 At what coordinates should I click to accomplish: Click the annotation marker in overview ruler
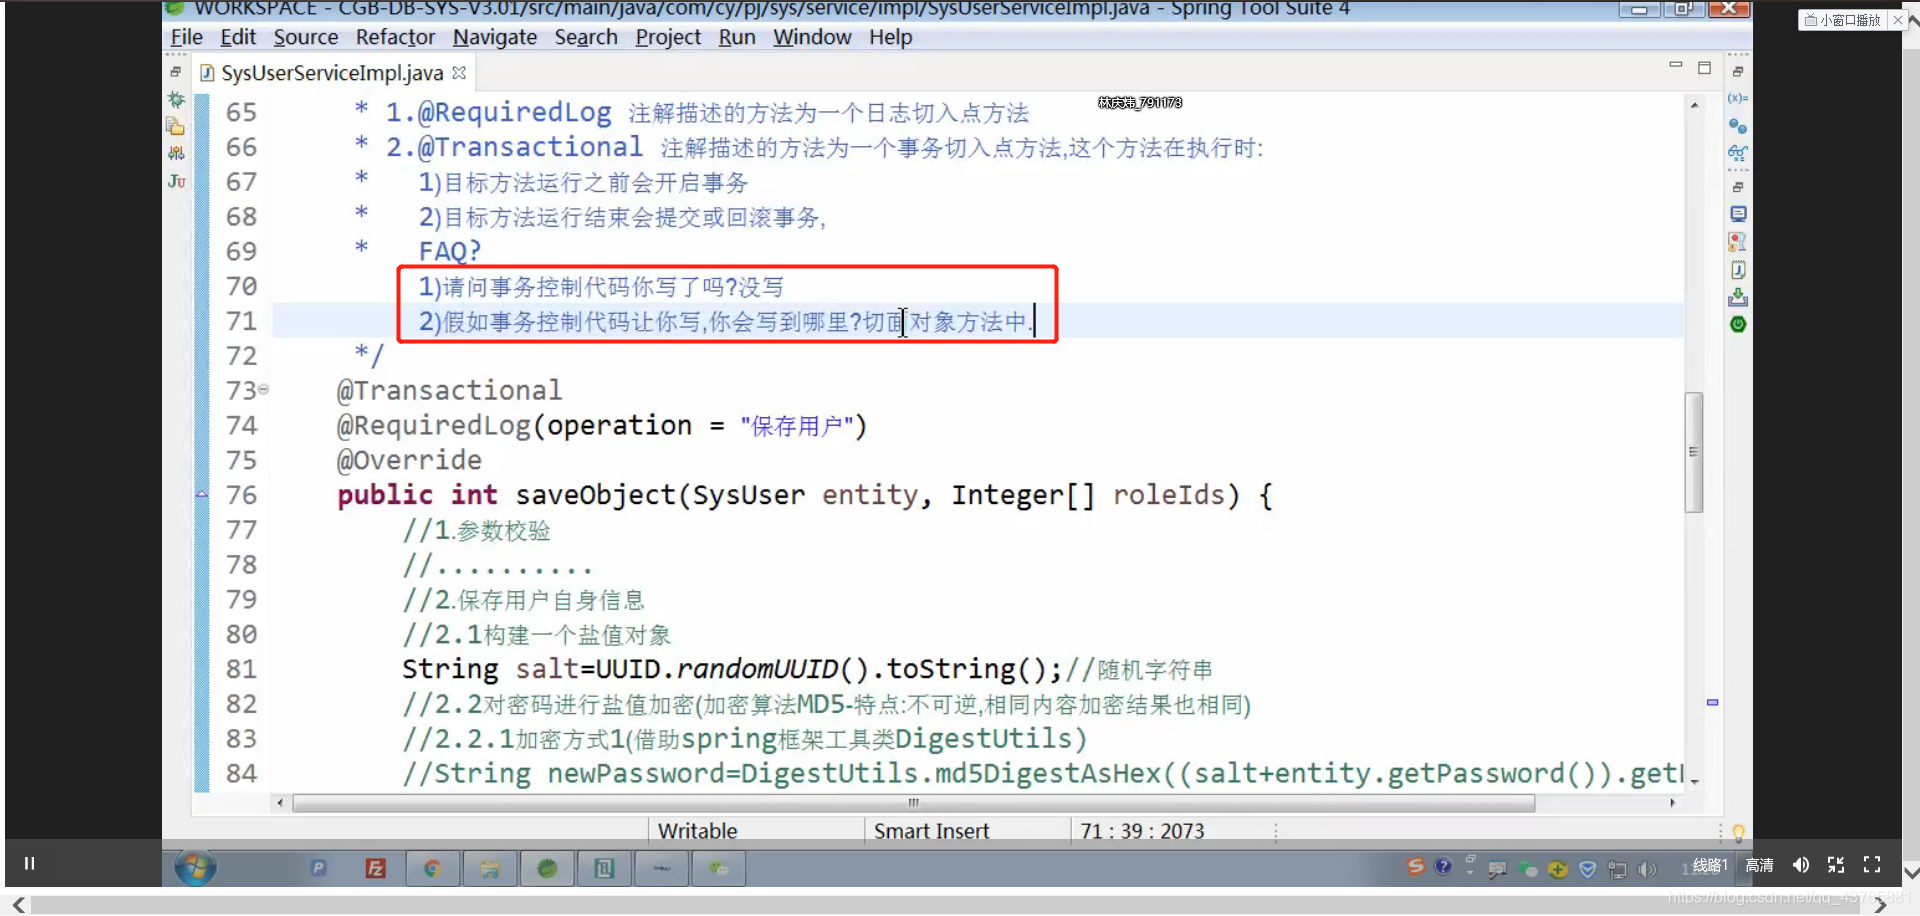coord(1712,702)
